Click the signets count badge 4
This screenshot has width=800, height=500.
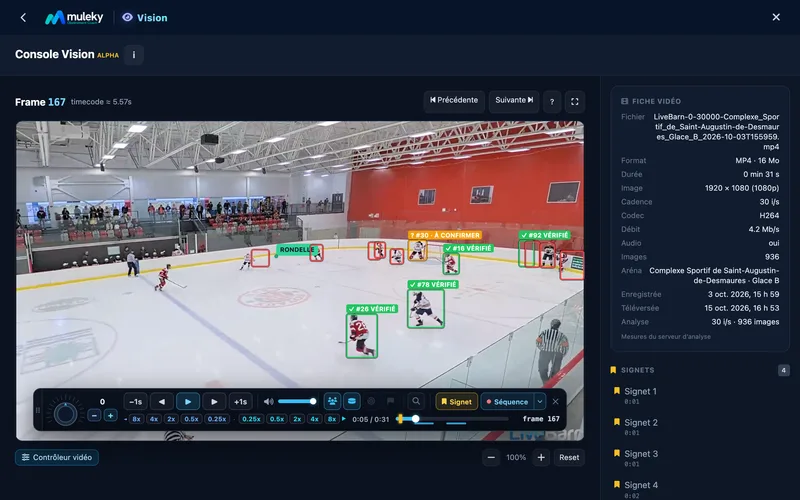pos(784,370)
